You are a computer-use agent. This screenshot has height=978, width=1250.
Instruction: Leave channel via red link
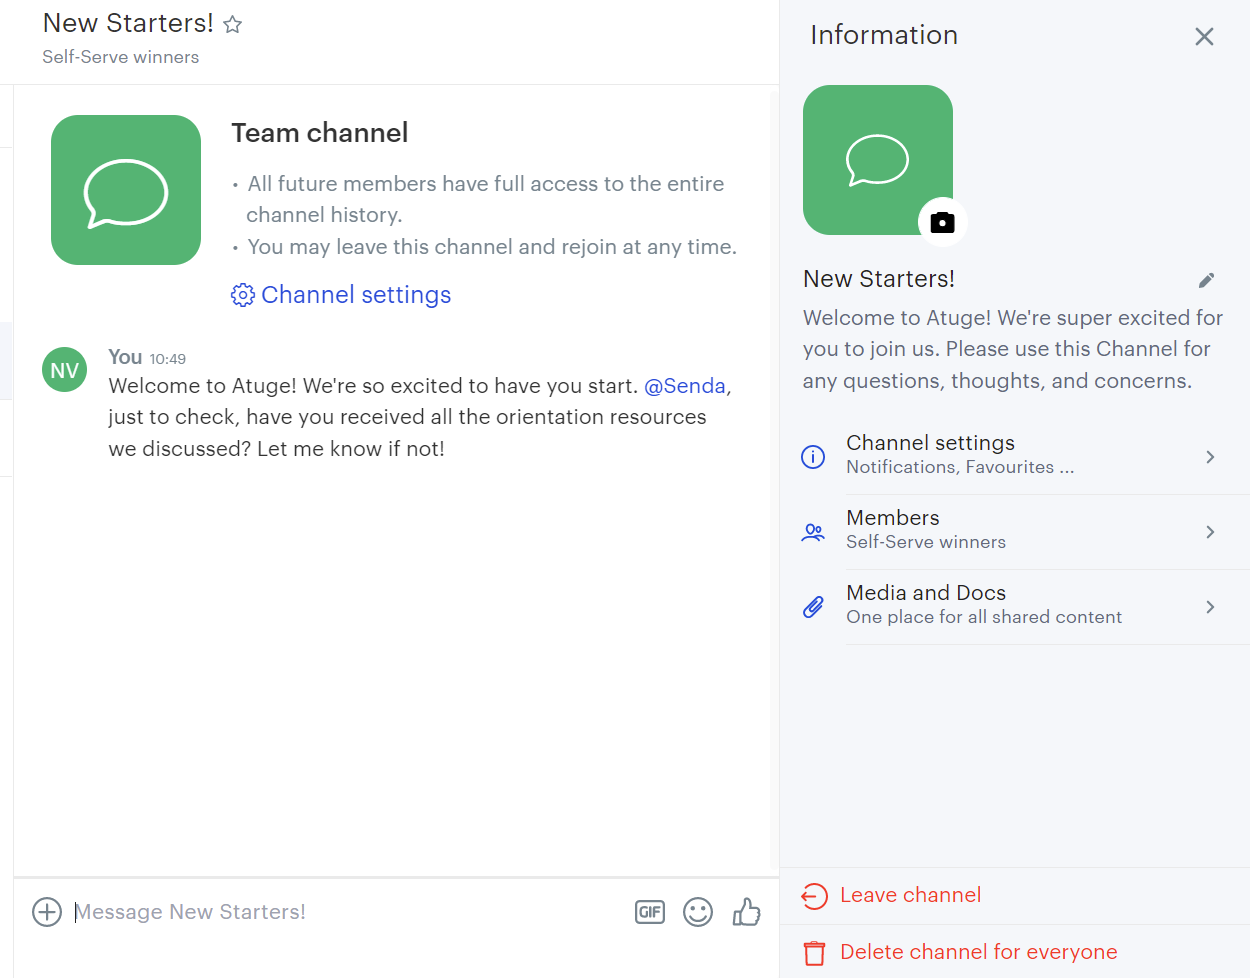click(x=910, y=895)
